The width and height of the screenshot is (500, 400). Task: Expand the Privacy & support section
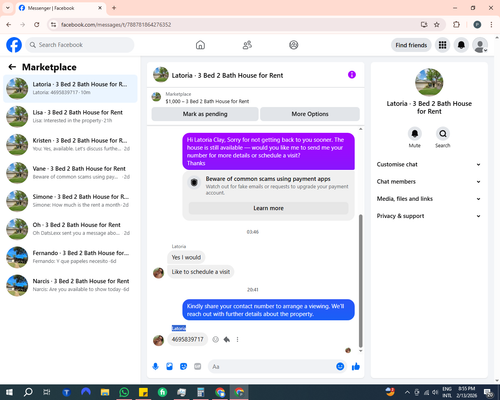point(429,216)
